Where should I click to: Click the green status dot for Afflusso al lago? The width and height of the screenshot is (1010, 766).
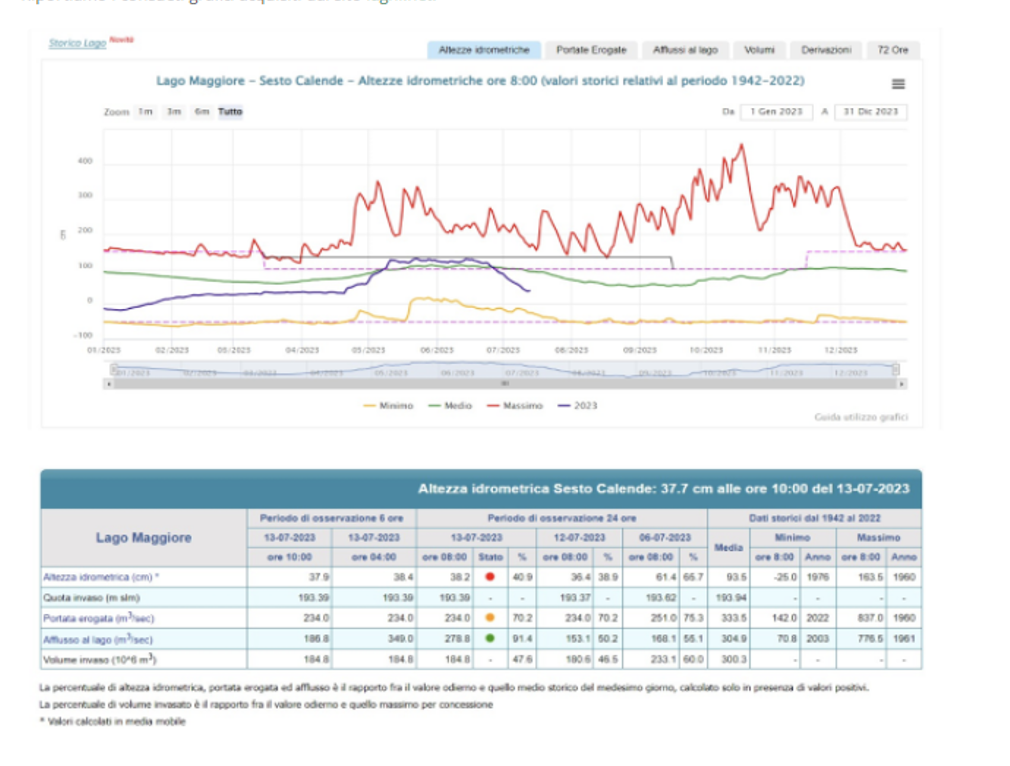(490, 638)
